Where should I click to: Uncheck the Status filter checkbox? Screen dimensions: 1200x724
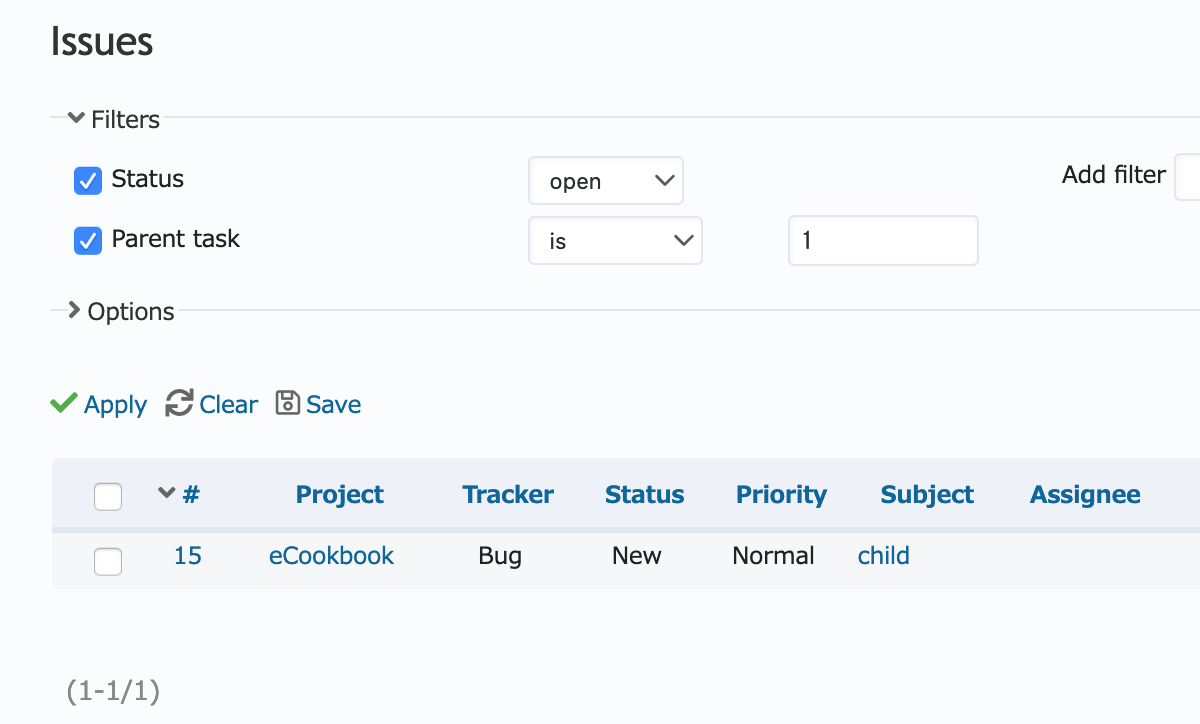88,181
